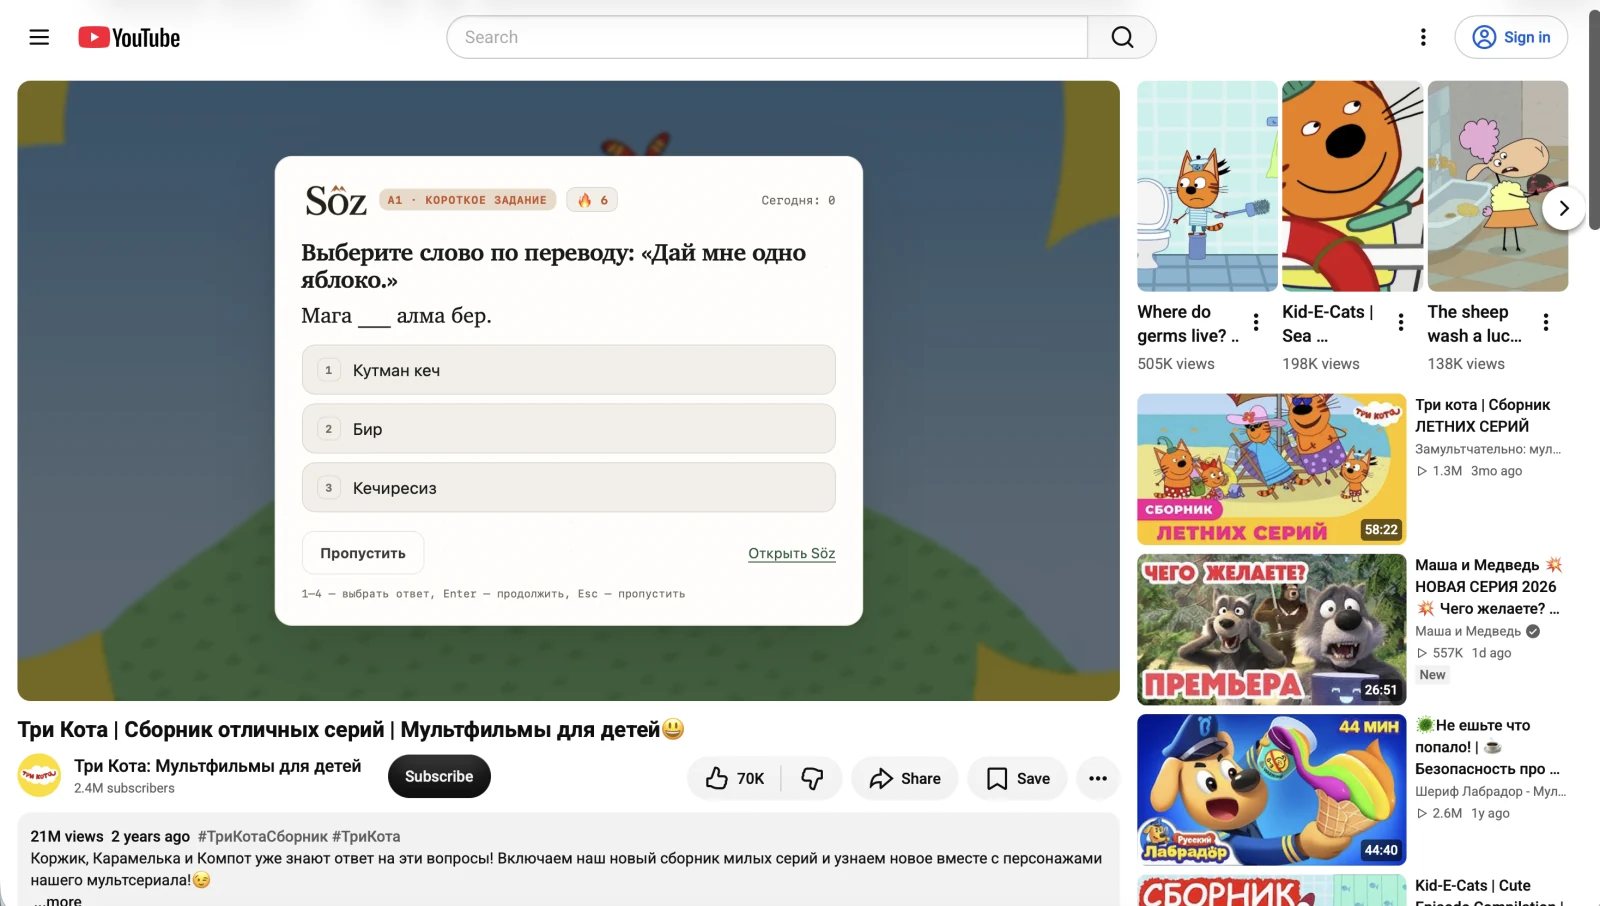1600x906 pixels.
Task: Save the video to playlist
Action: coord(1018,778)
